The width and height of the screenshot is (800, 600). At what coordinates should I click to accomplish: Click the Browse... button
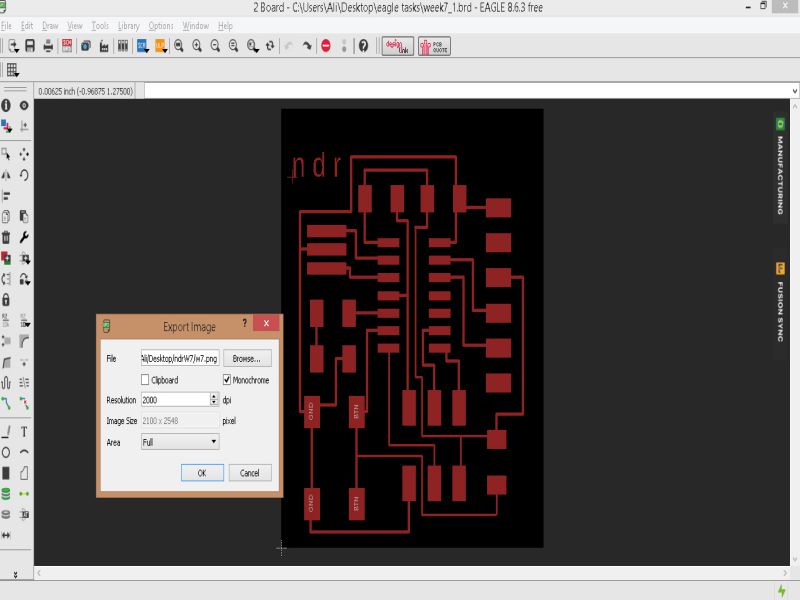(x=246, y=358)
